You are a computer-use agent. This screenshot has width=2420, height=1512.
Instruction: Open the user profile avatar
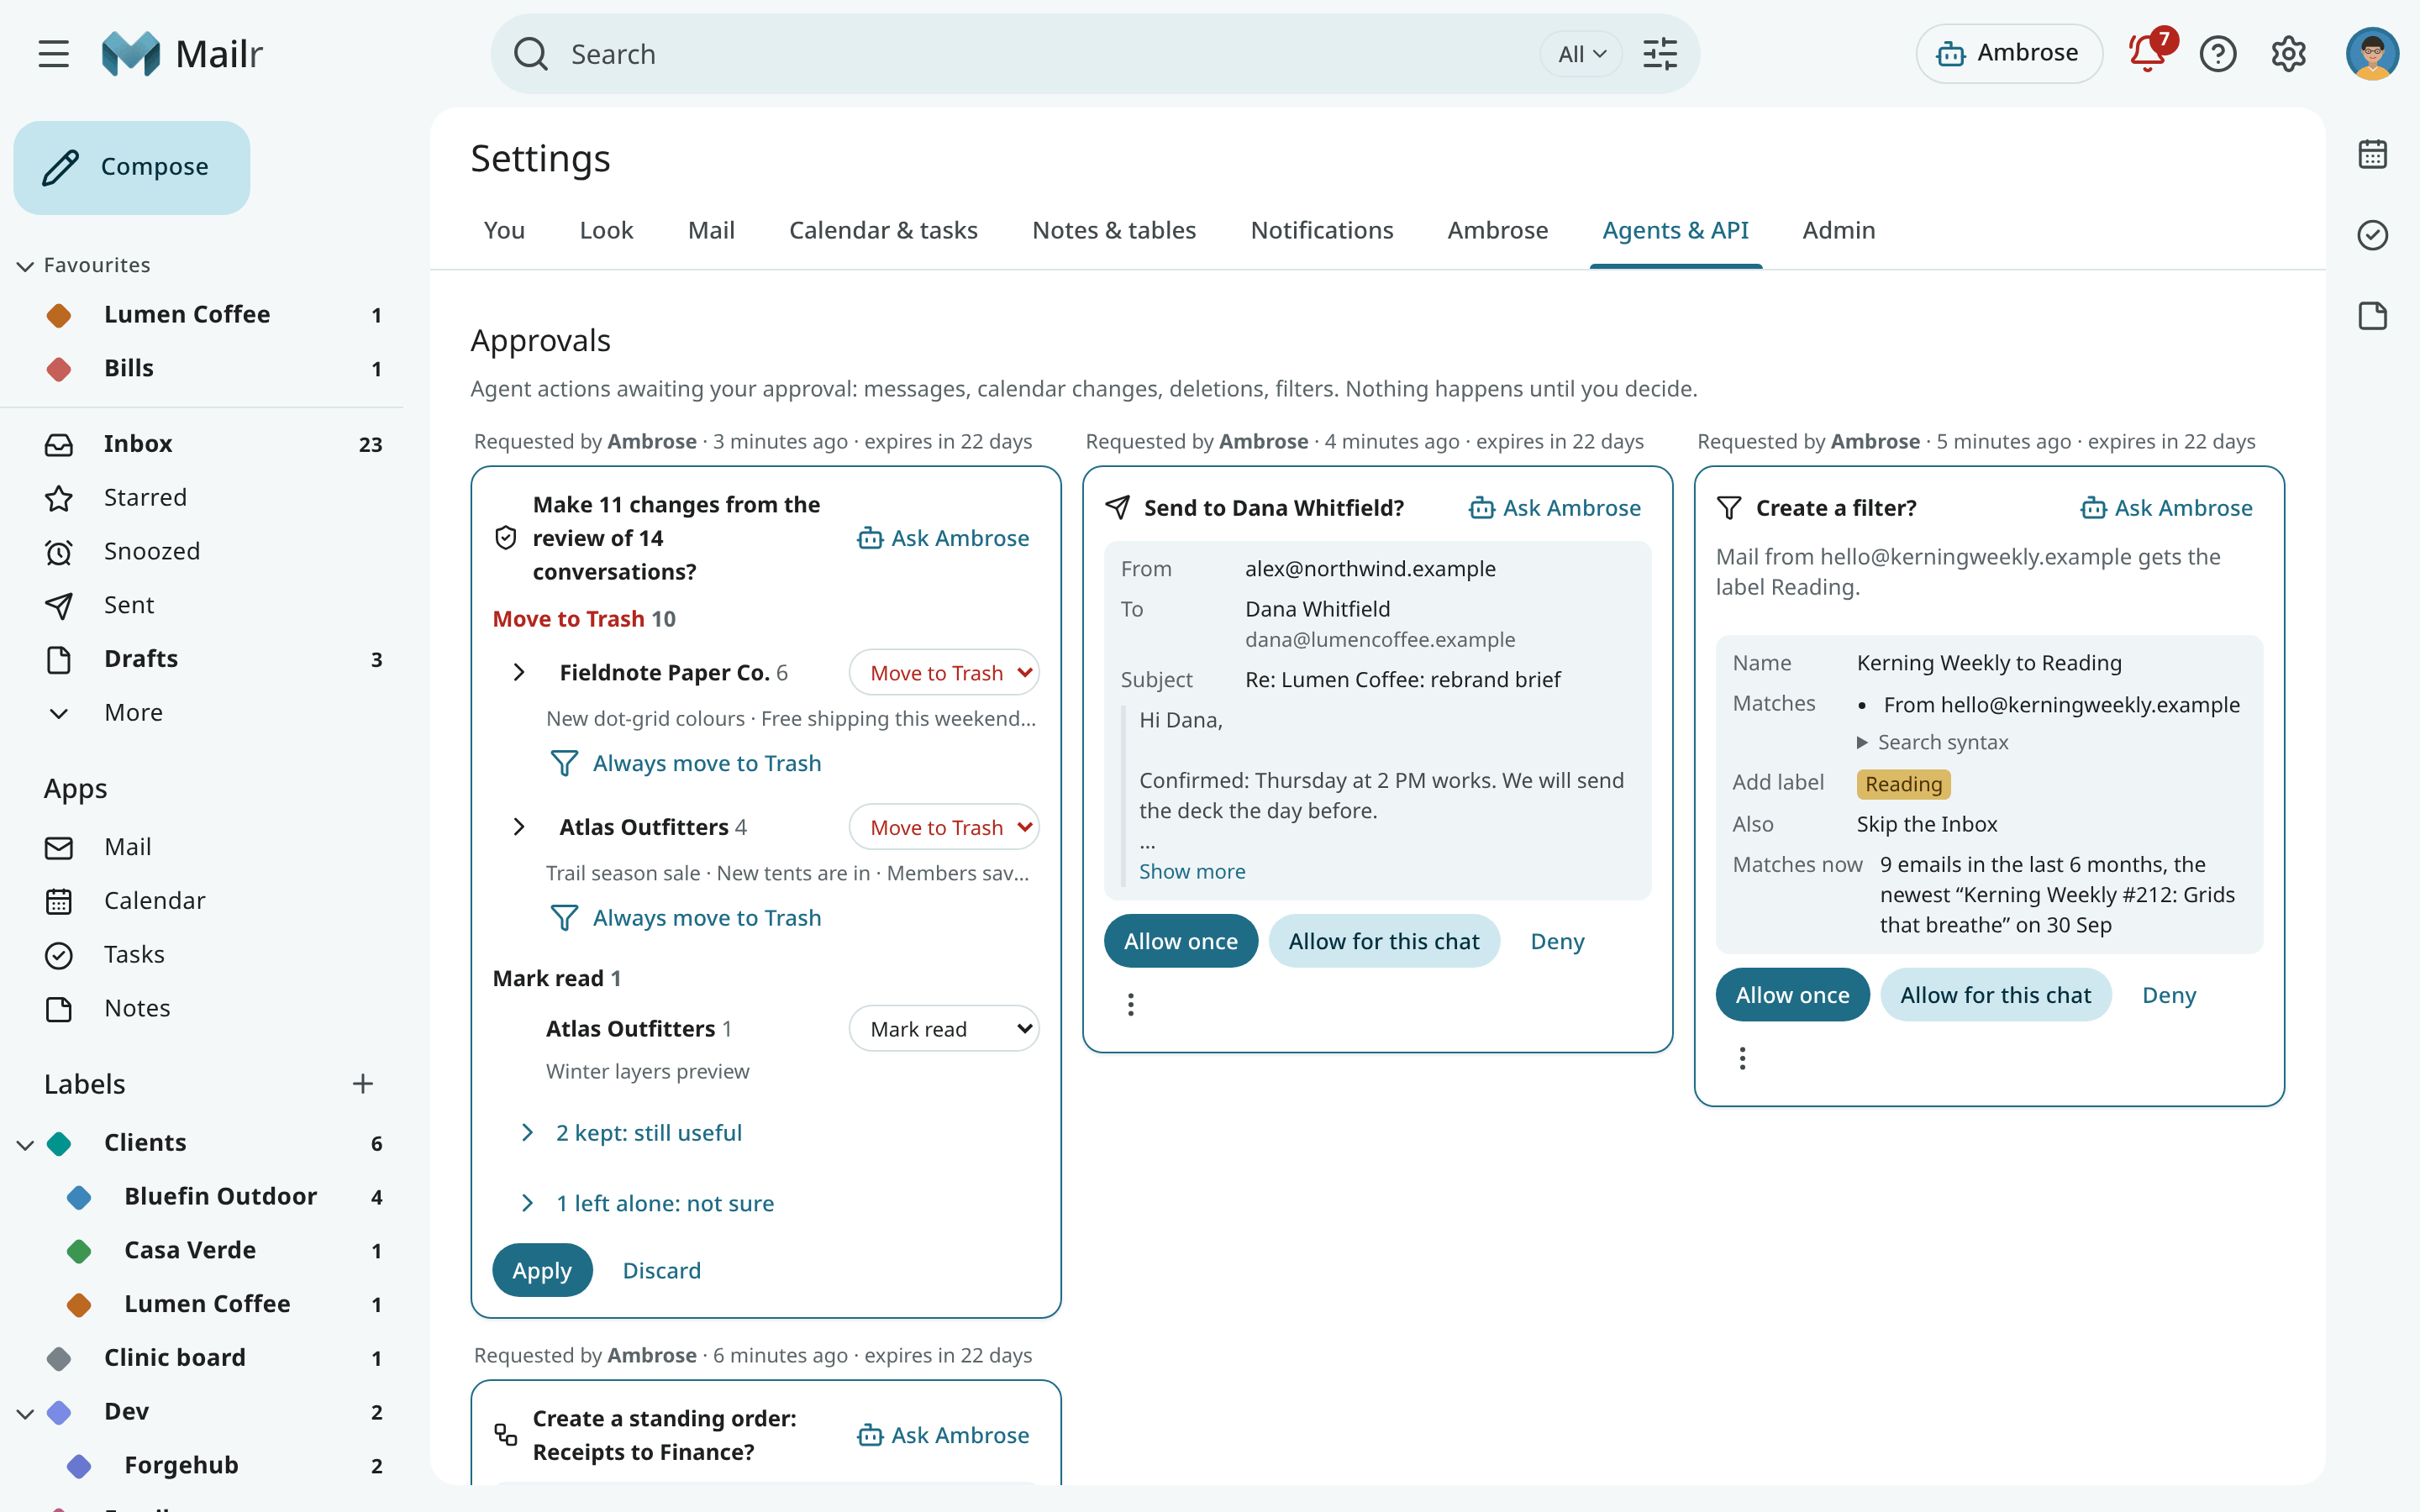click(2372, 54)
